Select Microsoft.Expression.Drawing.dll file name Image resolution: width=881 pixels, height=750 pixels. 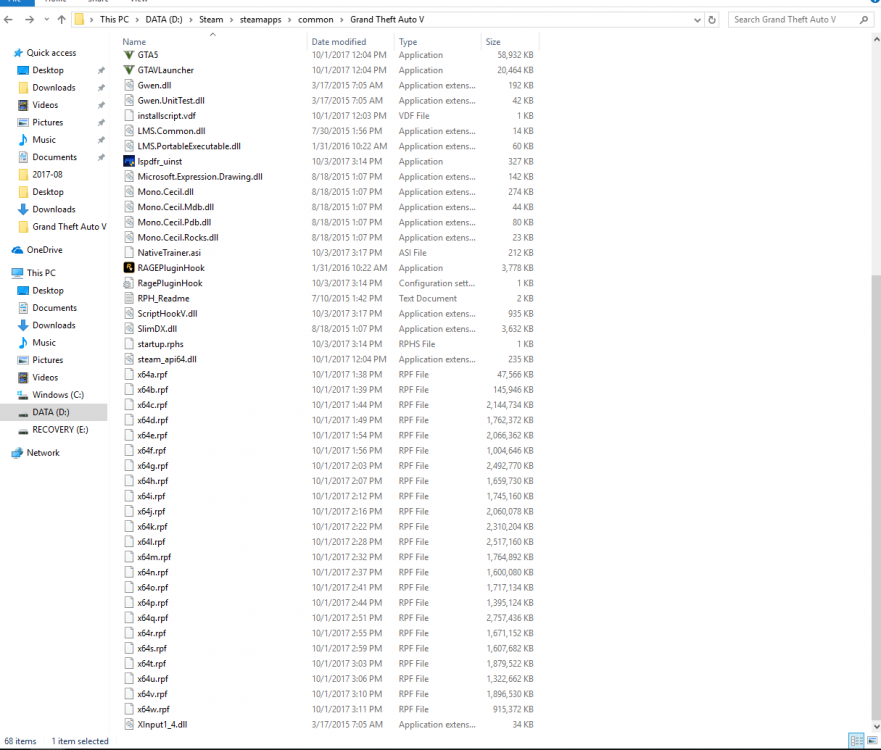(x=200, y=176)
